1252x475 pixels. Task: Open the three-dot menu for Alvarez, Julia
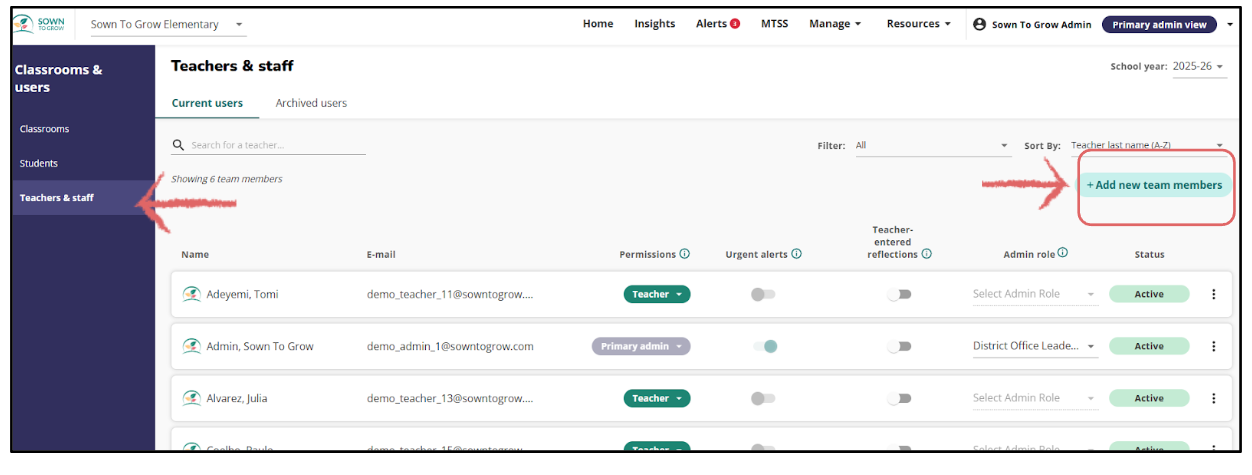click(x=1214, y=398)
